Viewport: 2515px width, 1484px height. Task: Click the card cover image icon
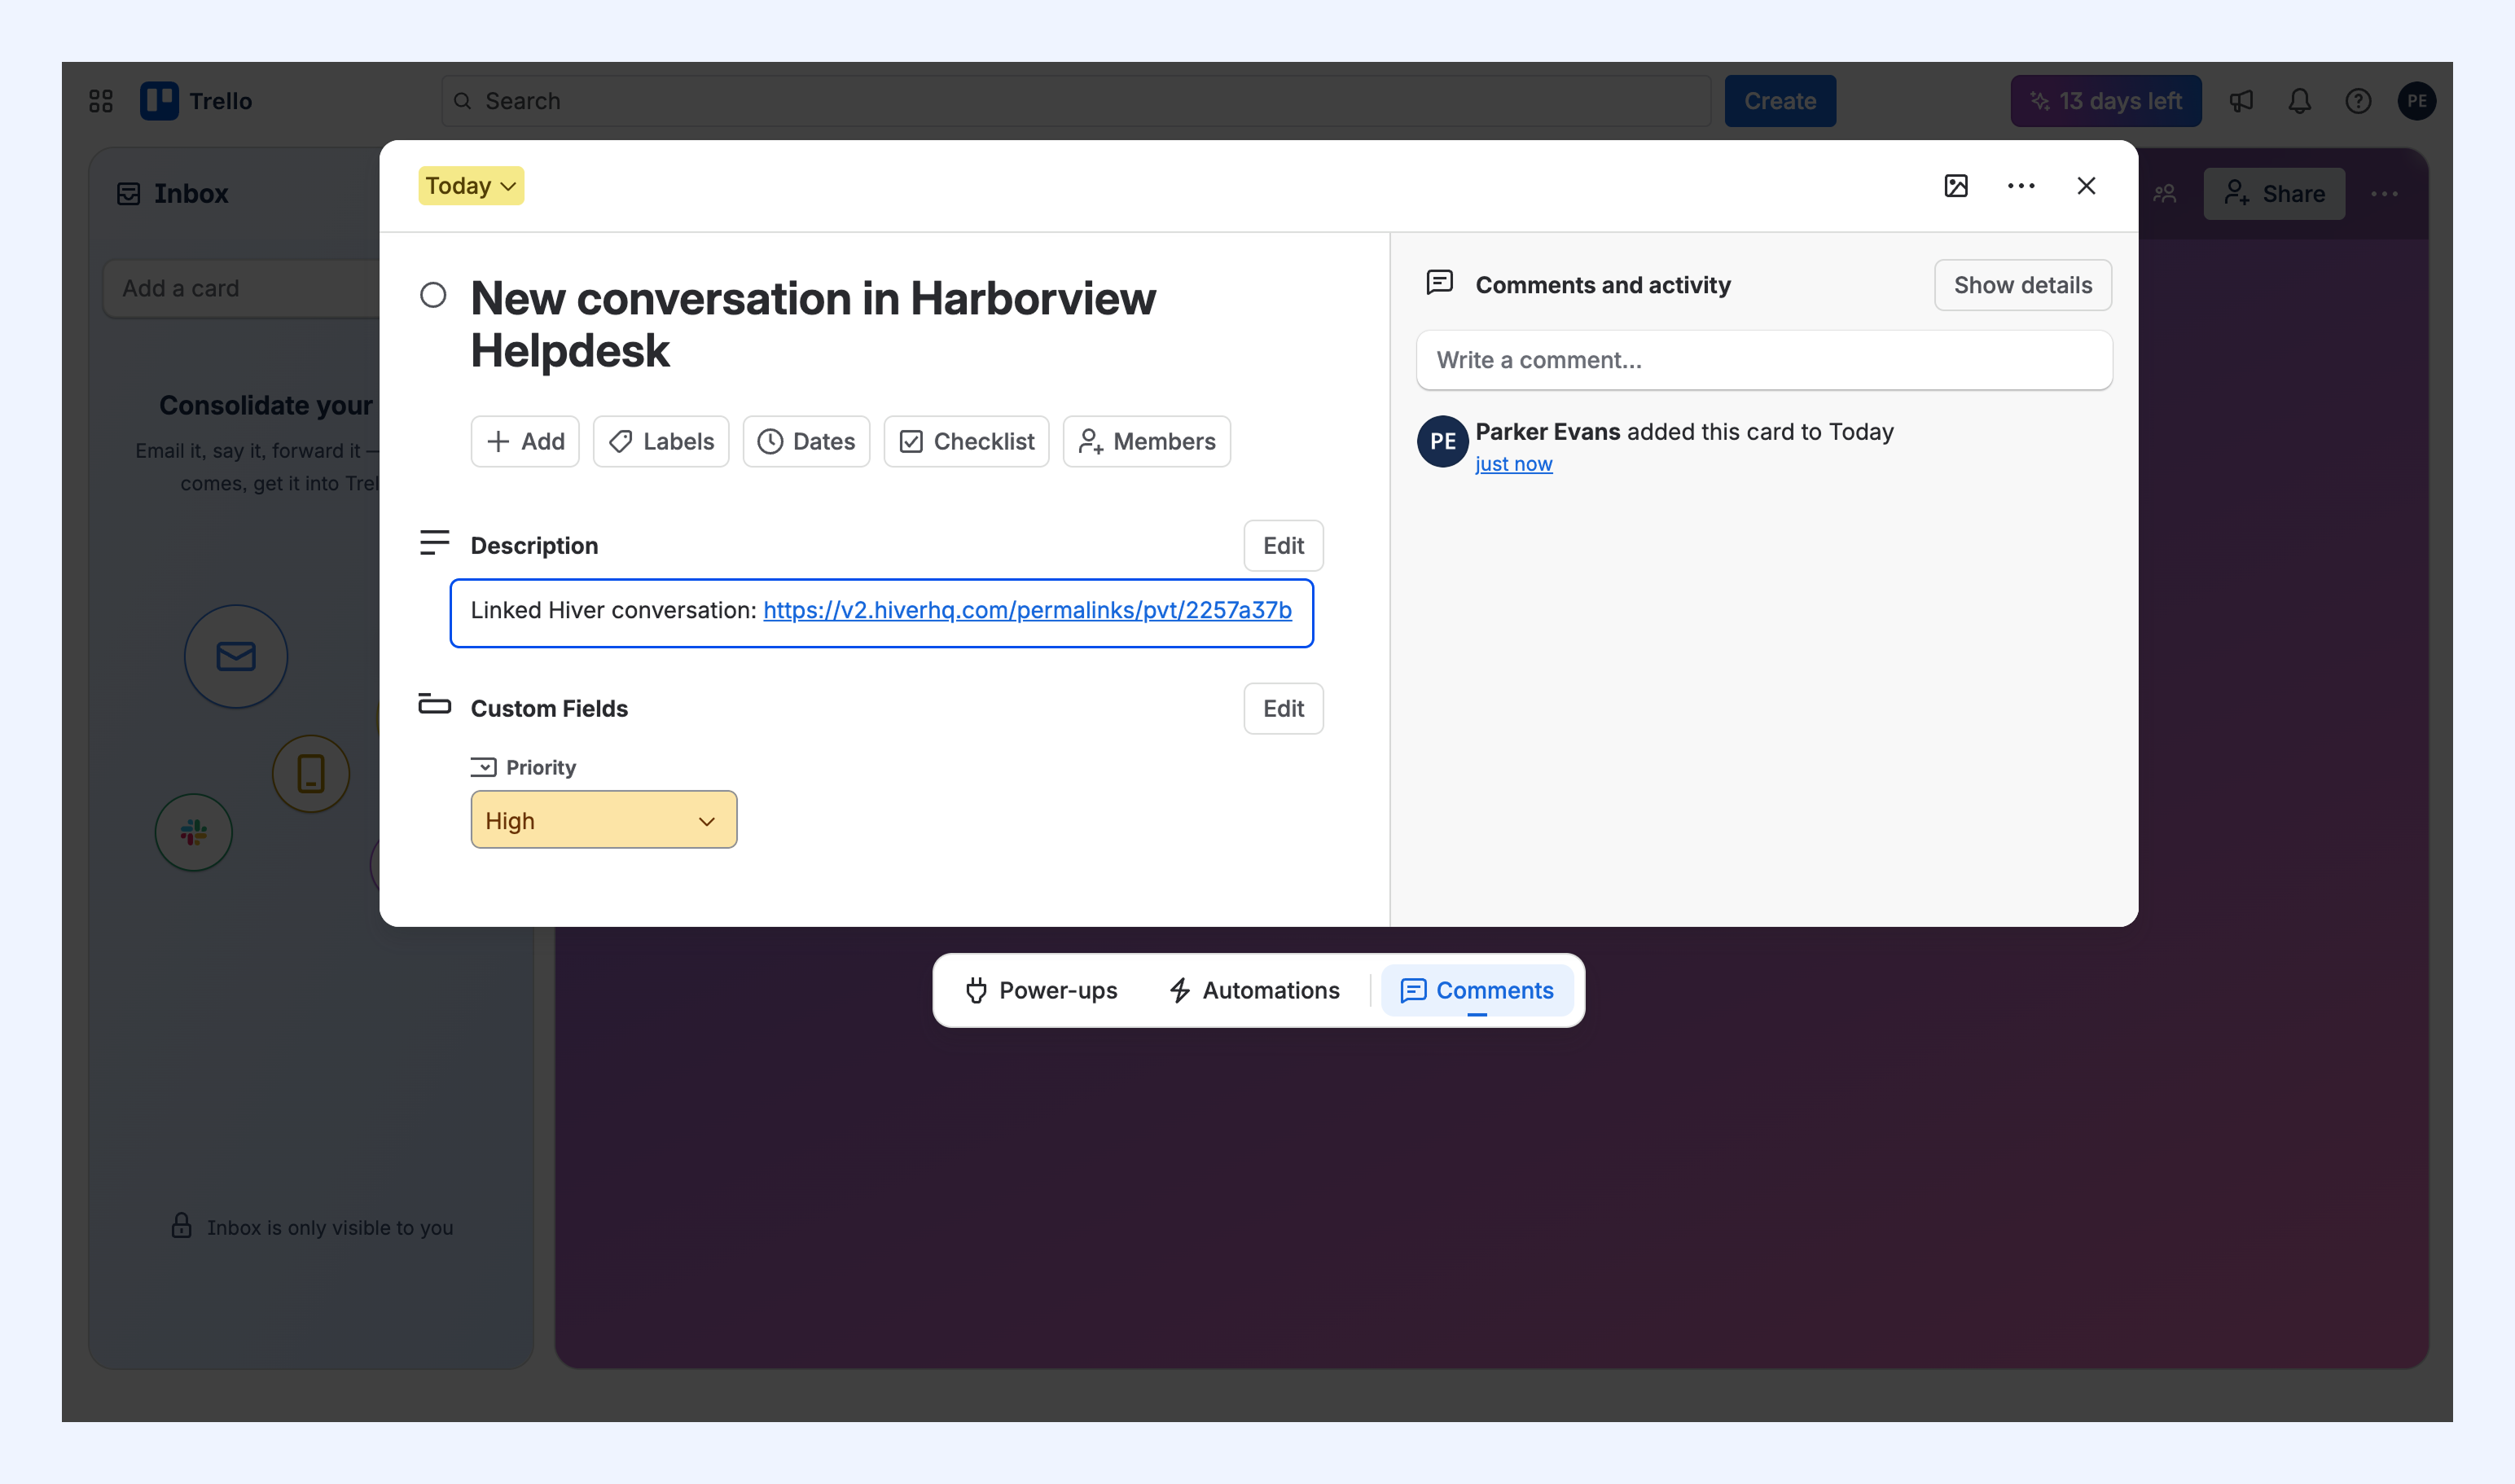pos(1956,186)
